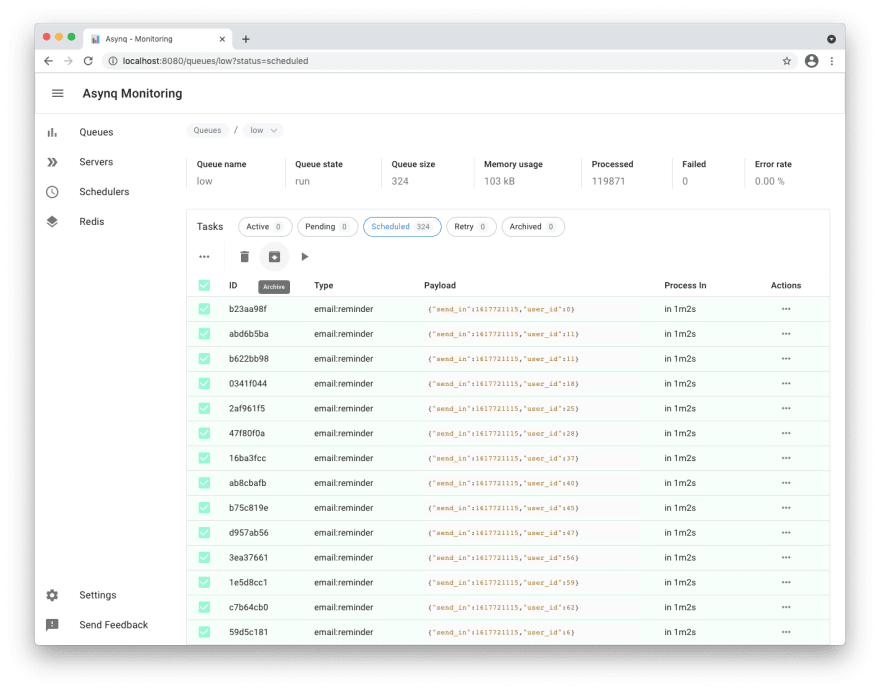
Task: Open actions menu for task b23aa98f
Action: coord(786,309)
